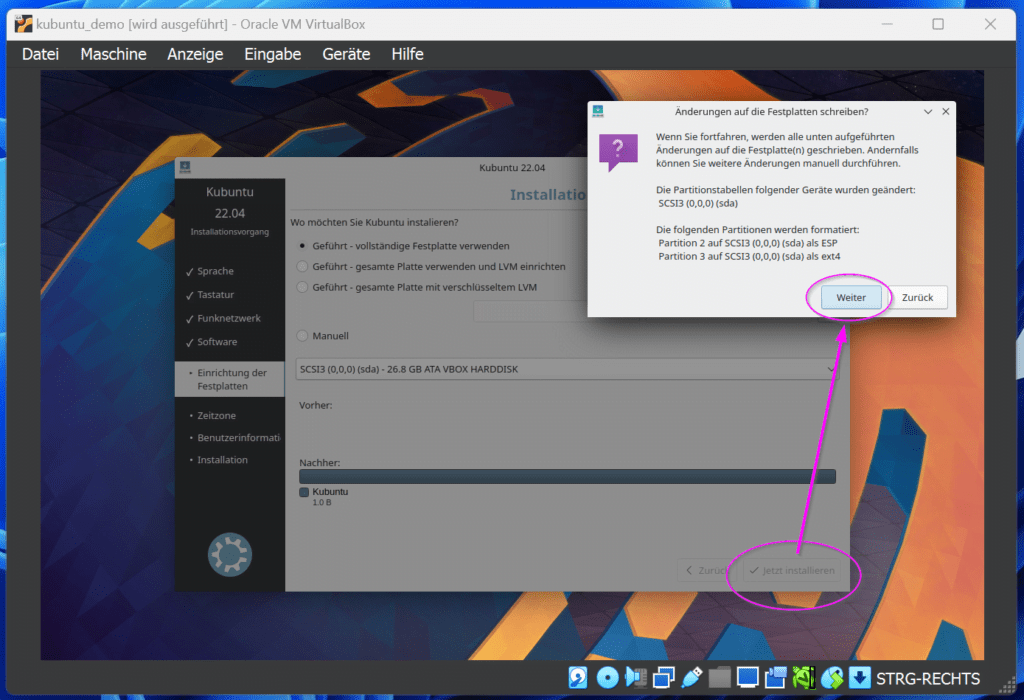Screen dimensions: 1024x700
Task: Click the Jetzt installieren button
Action: (x=792, y=571)
